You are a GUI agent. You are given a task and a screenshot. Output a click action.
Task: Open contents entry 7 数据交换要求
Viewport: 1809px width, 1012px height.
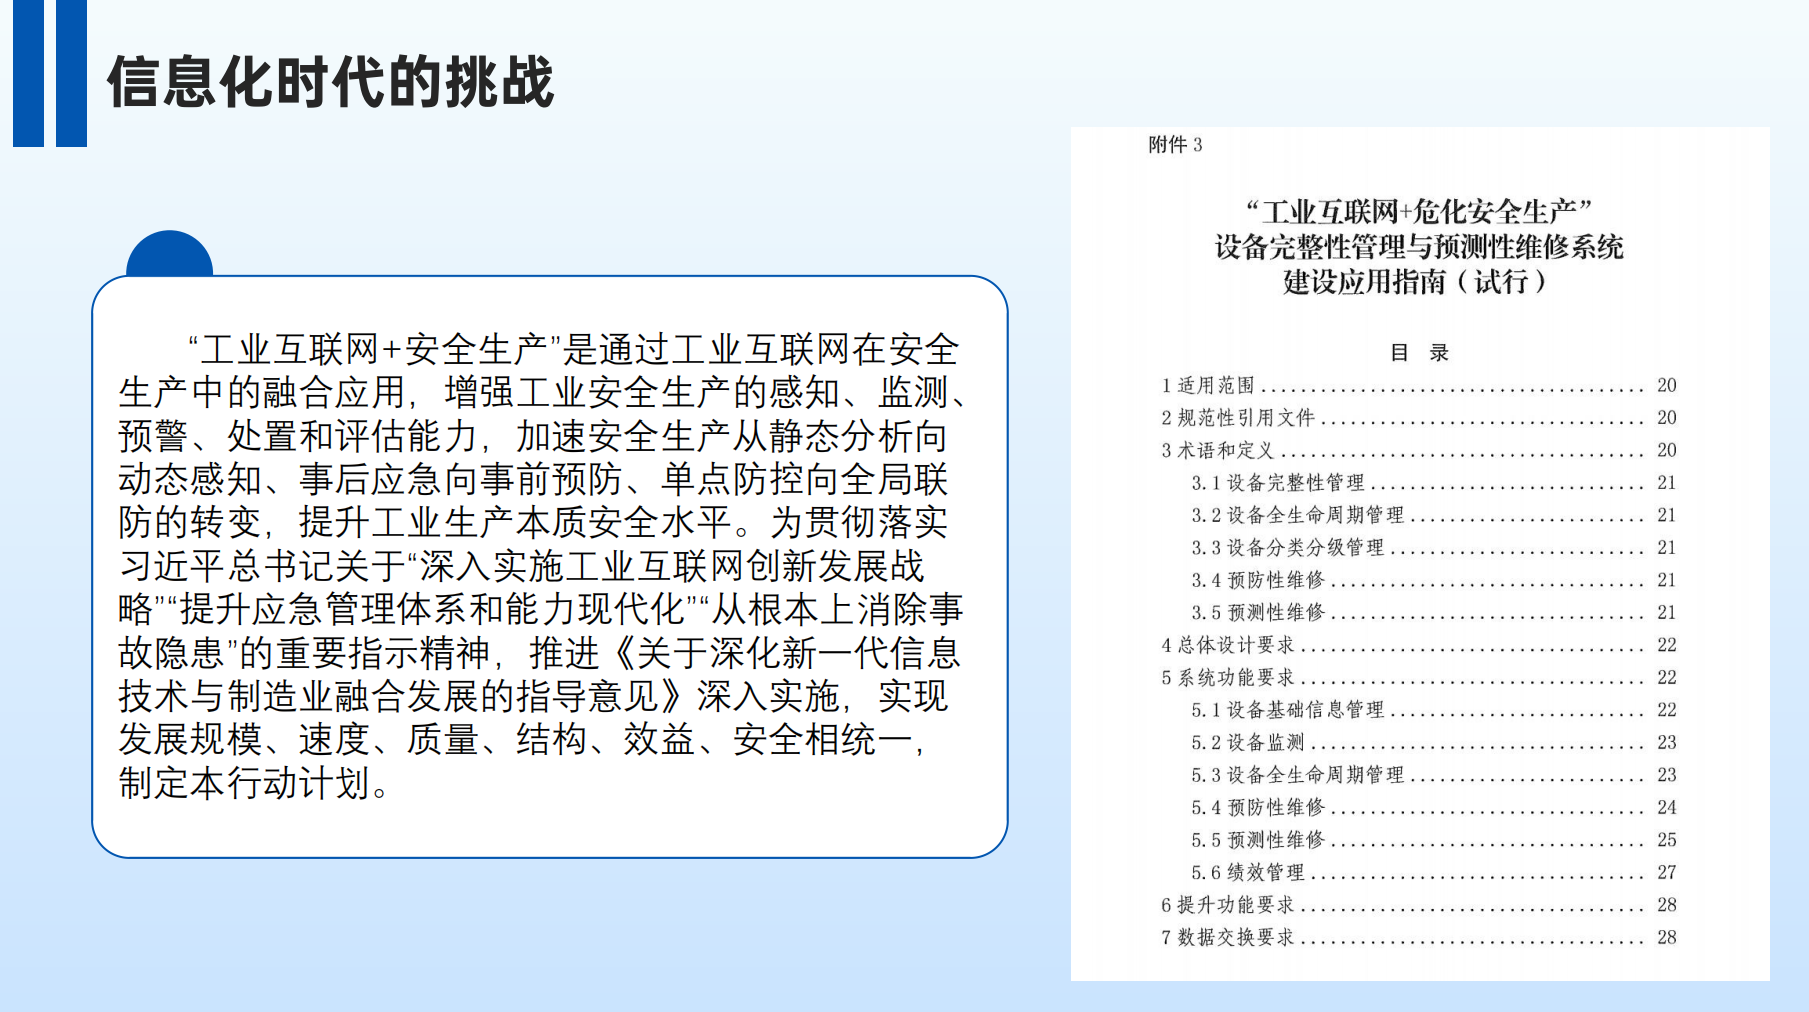(1419, 937)
